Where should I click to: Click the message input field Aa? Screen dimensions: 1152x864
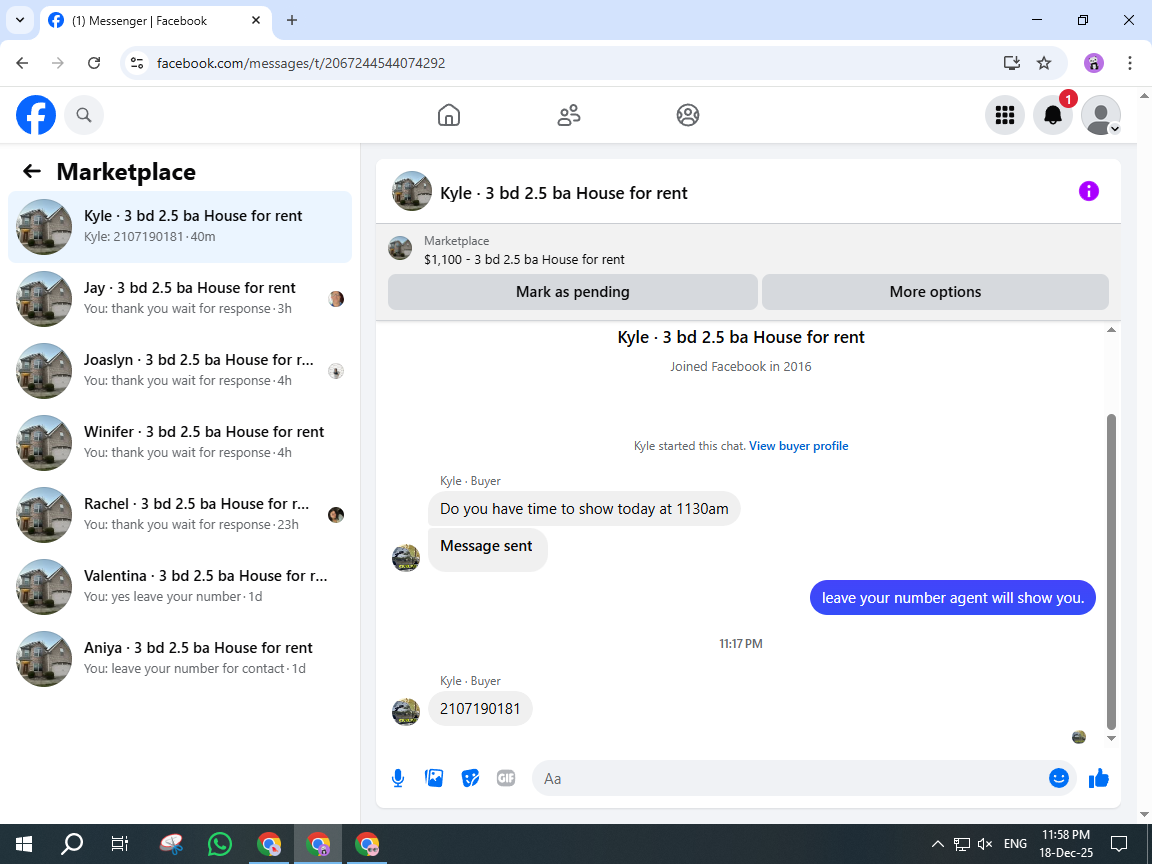pyautogui.click(x=790, y=778)
